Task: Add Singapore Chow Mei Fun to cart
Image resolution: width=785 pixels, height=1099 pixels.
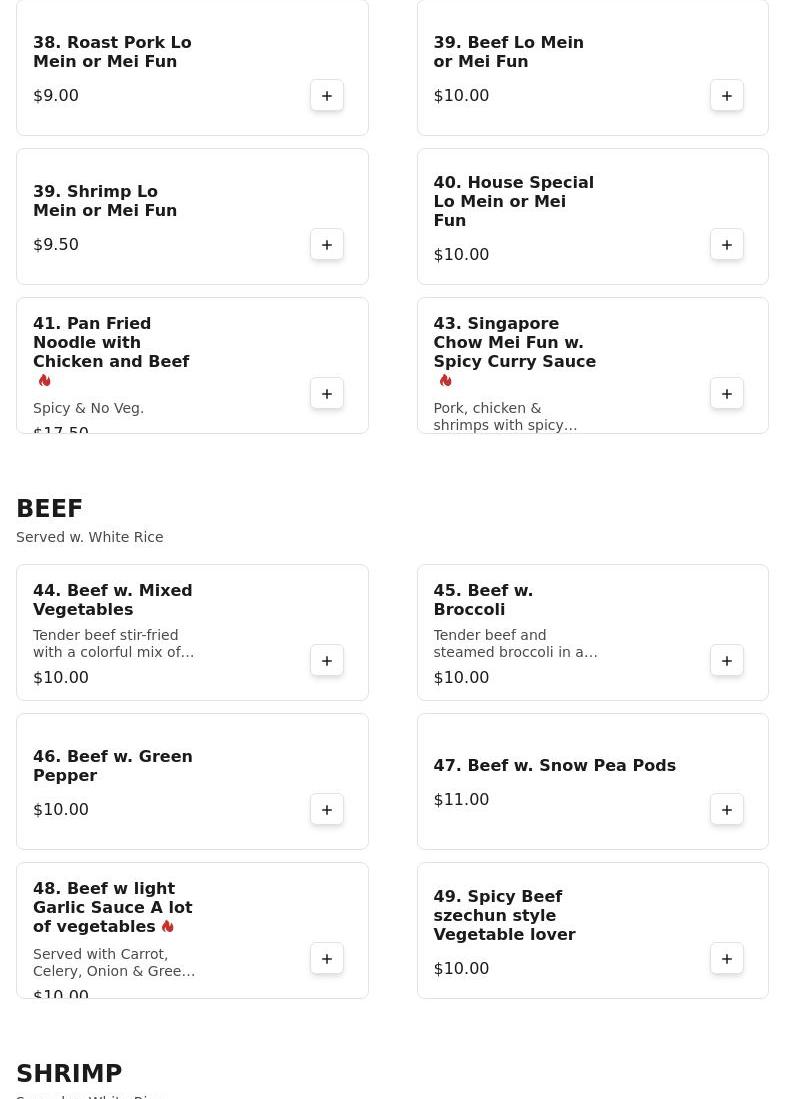Action: pyautogui.click(x=727, y=394)
